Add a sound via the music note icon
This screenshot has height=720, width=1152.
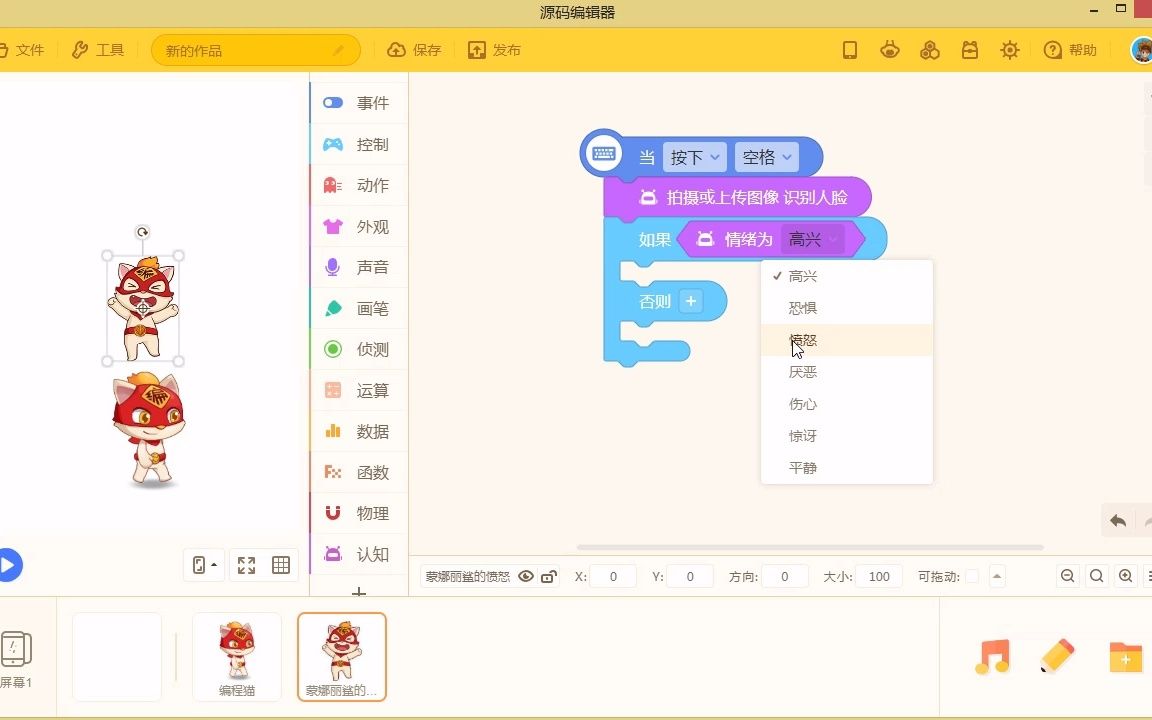point(992,657)
